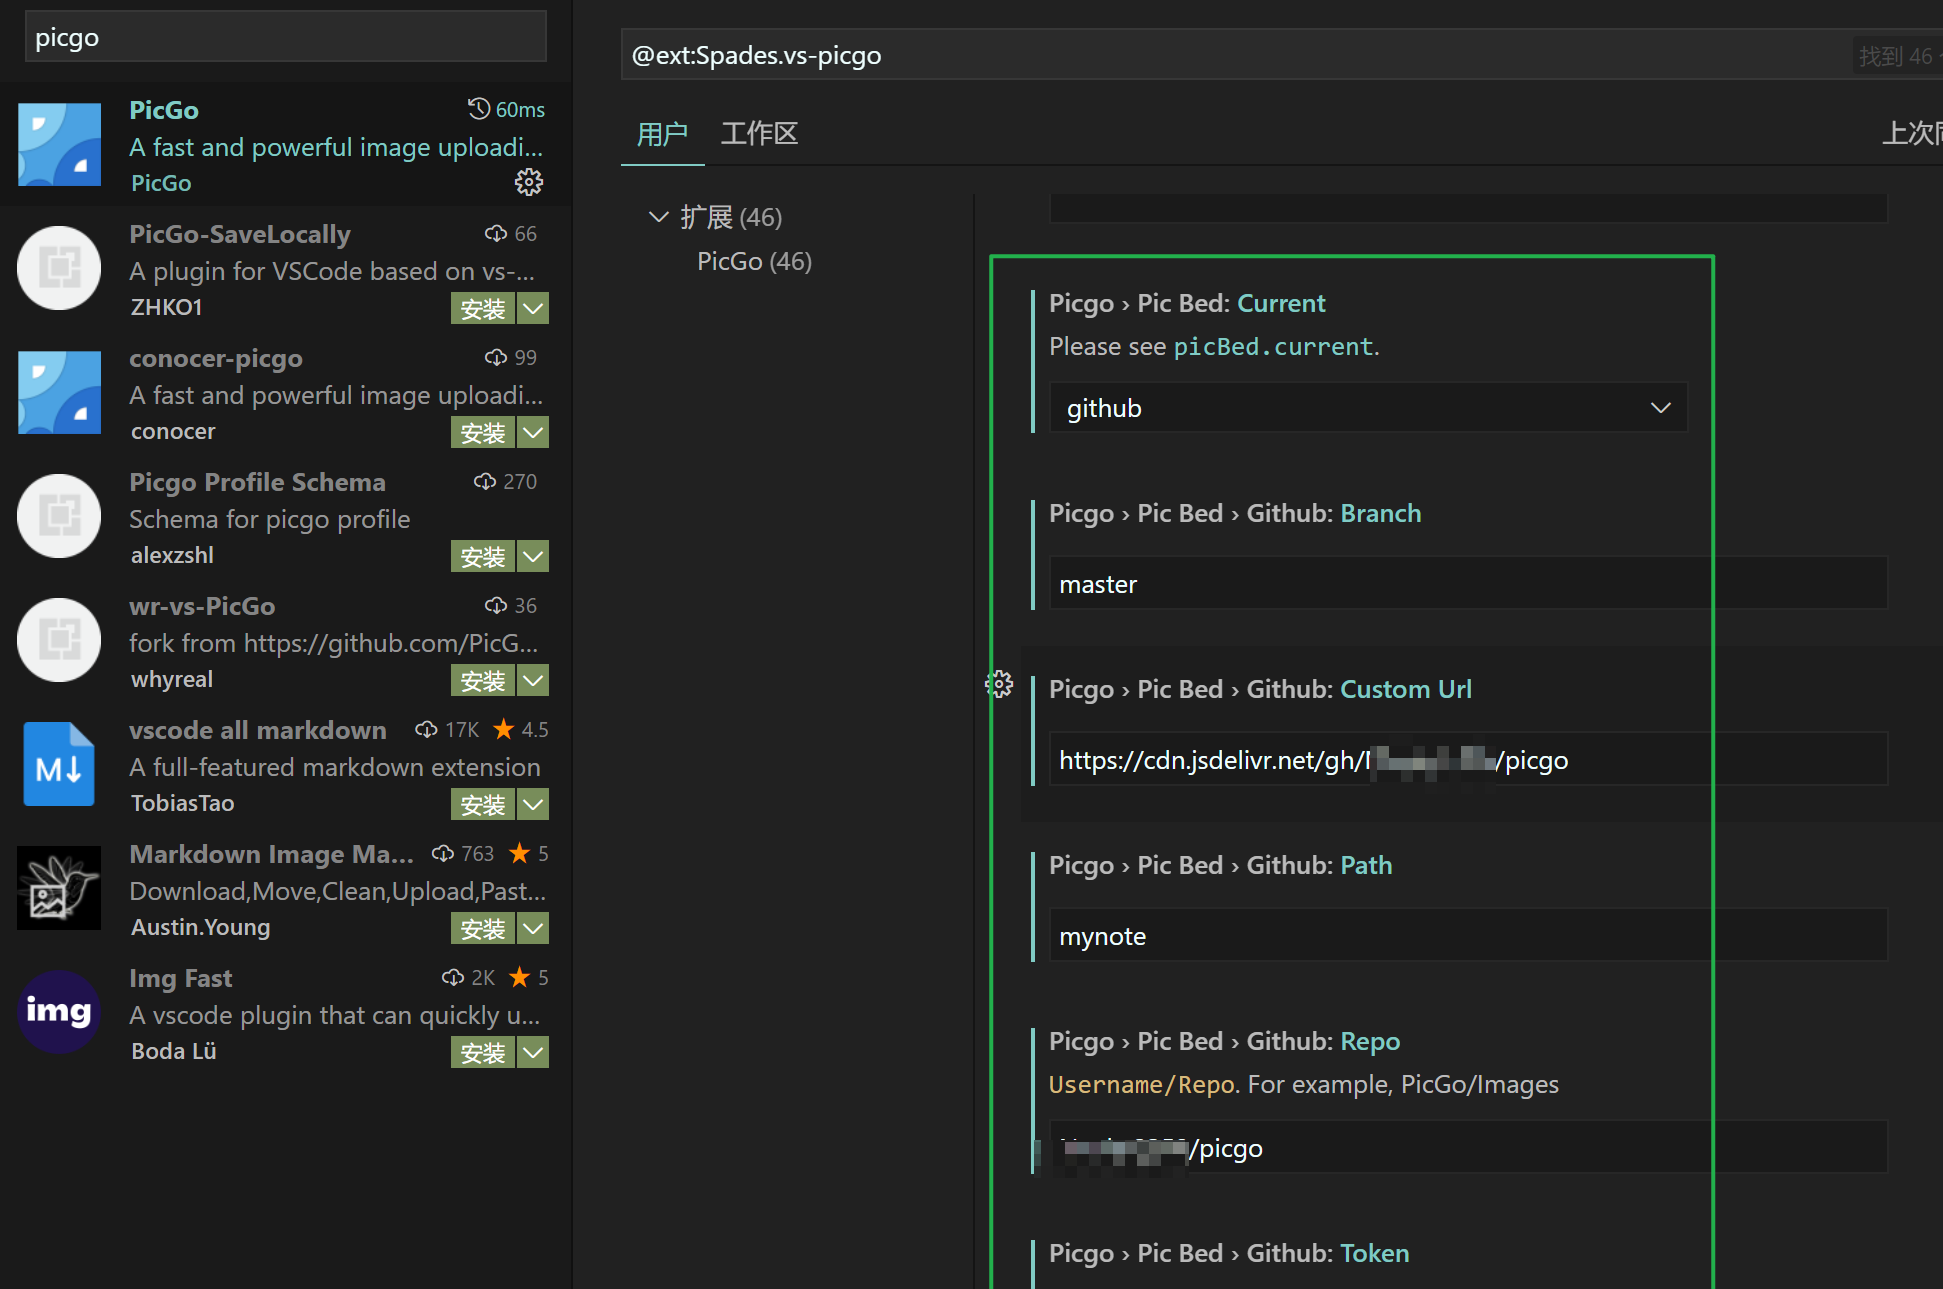Screen dimensions: 1943x1289
Task: Collapse the 扩展 (46) tree section
Action: pyautogui.click(x=658, y=217)
